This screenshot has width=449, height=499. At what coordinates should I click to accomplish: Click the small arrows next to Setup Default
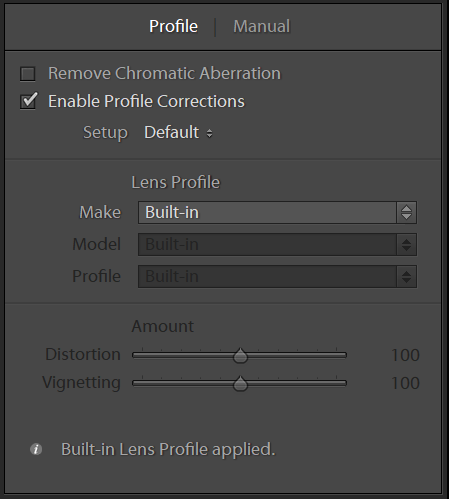point(209,134)
